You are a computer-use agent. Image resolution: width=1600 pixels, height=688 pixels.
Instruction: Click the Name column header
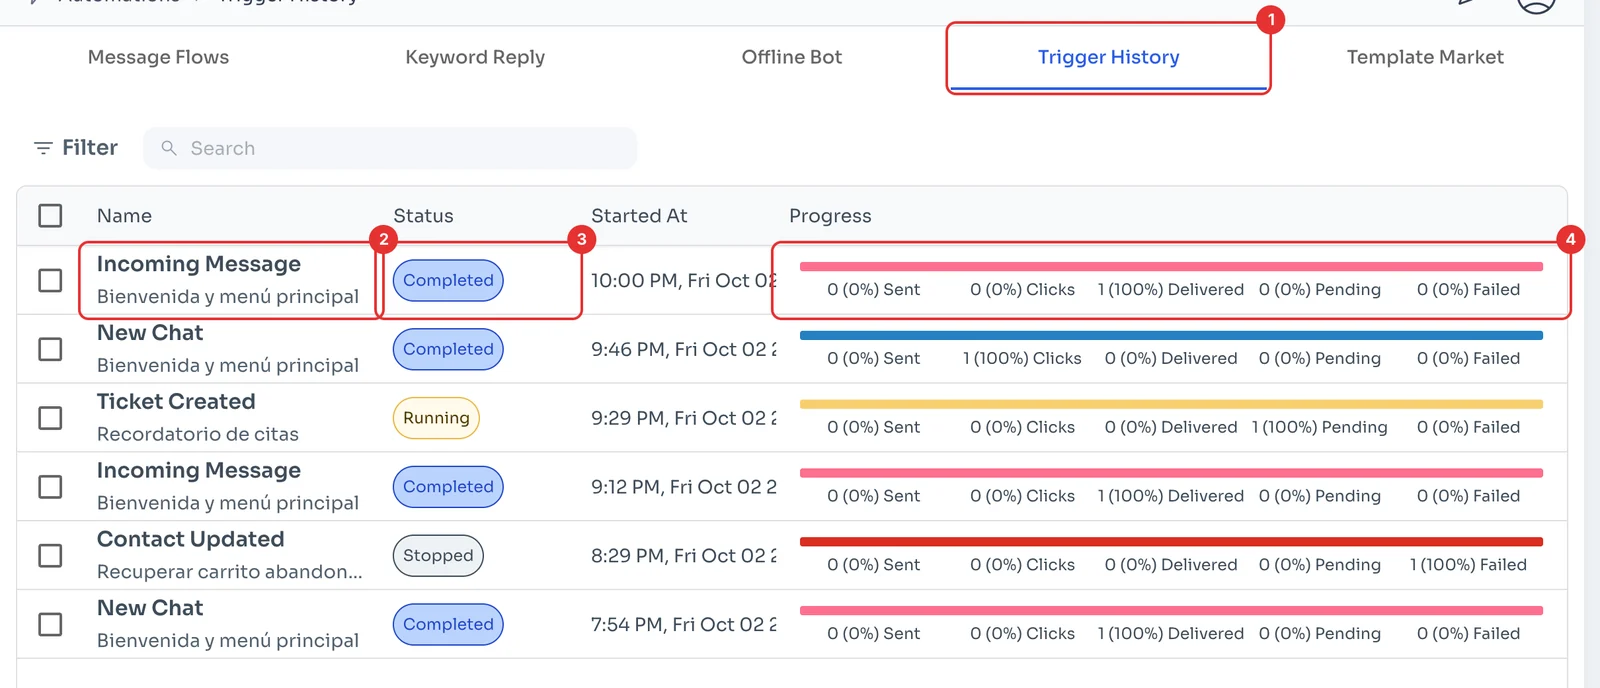[124, 216]
